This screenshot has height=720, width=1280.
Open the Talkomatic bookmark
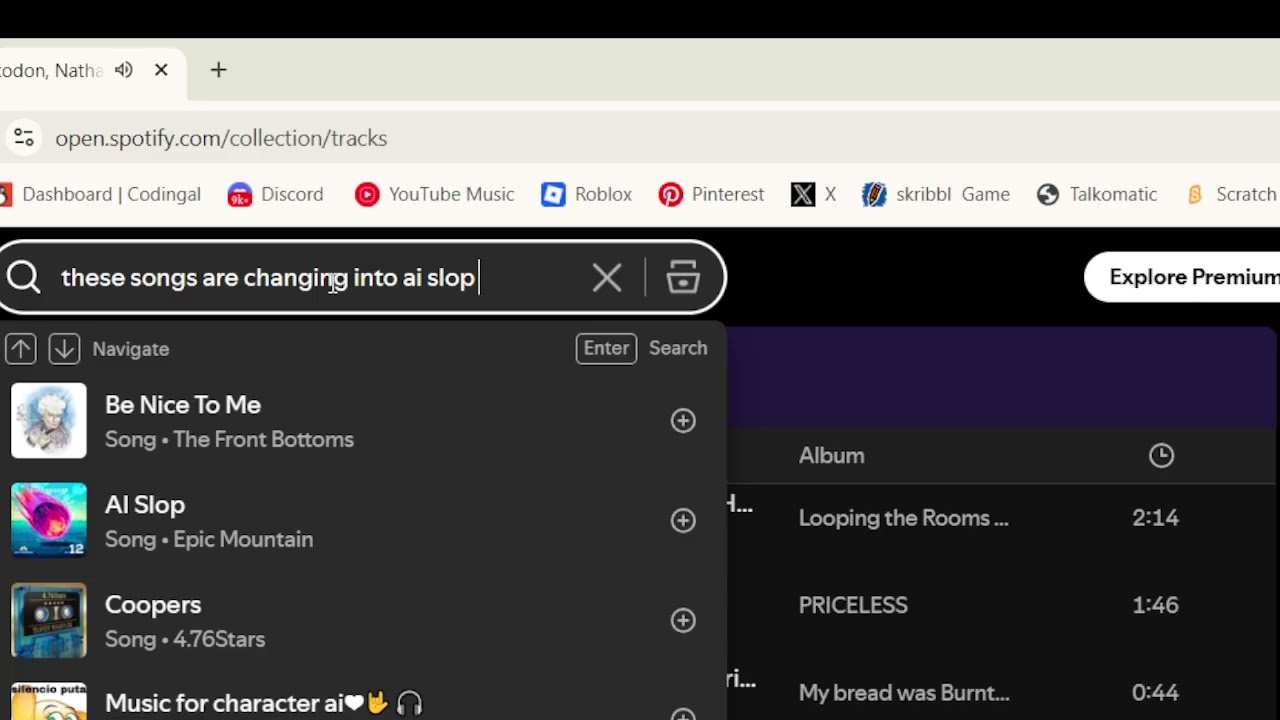pos(1097,194)
